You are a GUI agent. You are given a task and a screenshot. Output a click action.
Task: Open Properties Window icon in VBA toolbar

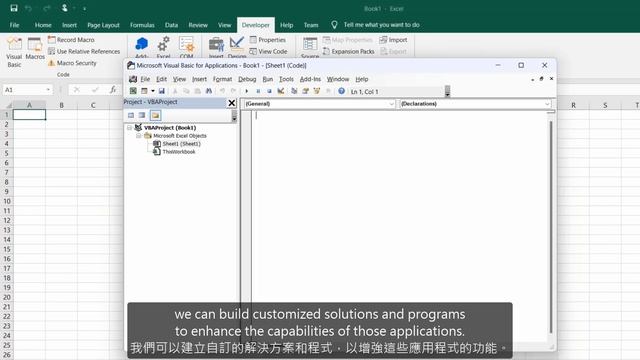click(x=305, y=91)
